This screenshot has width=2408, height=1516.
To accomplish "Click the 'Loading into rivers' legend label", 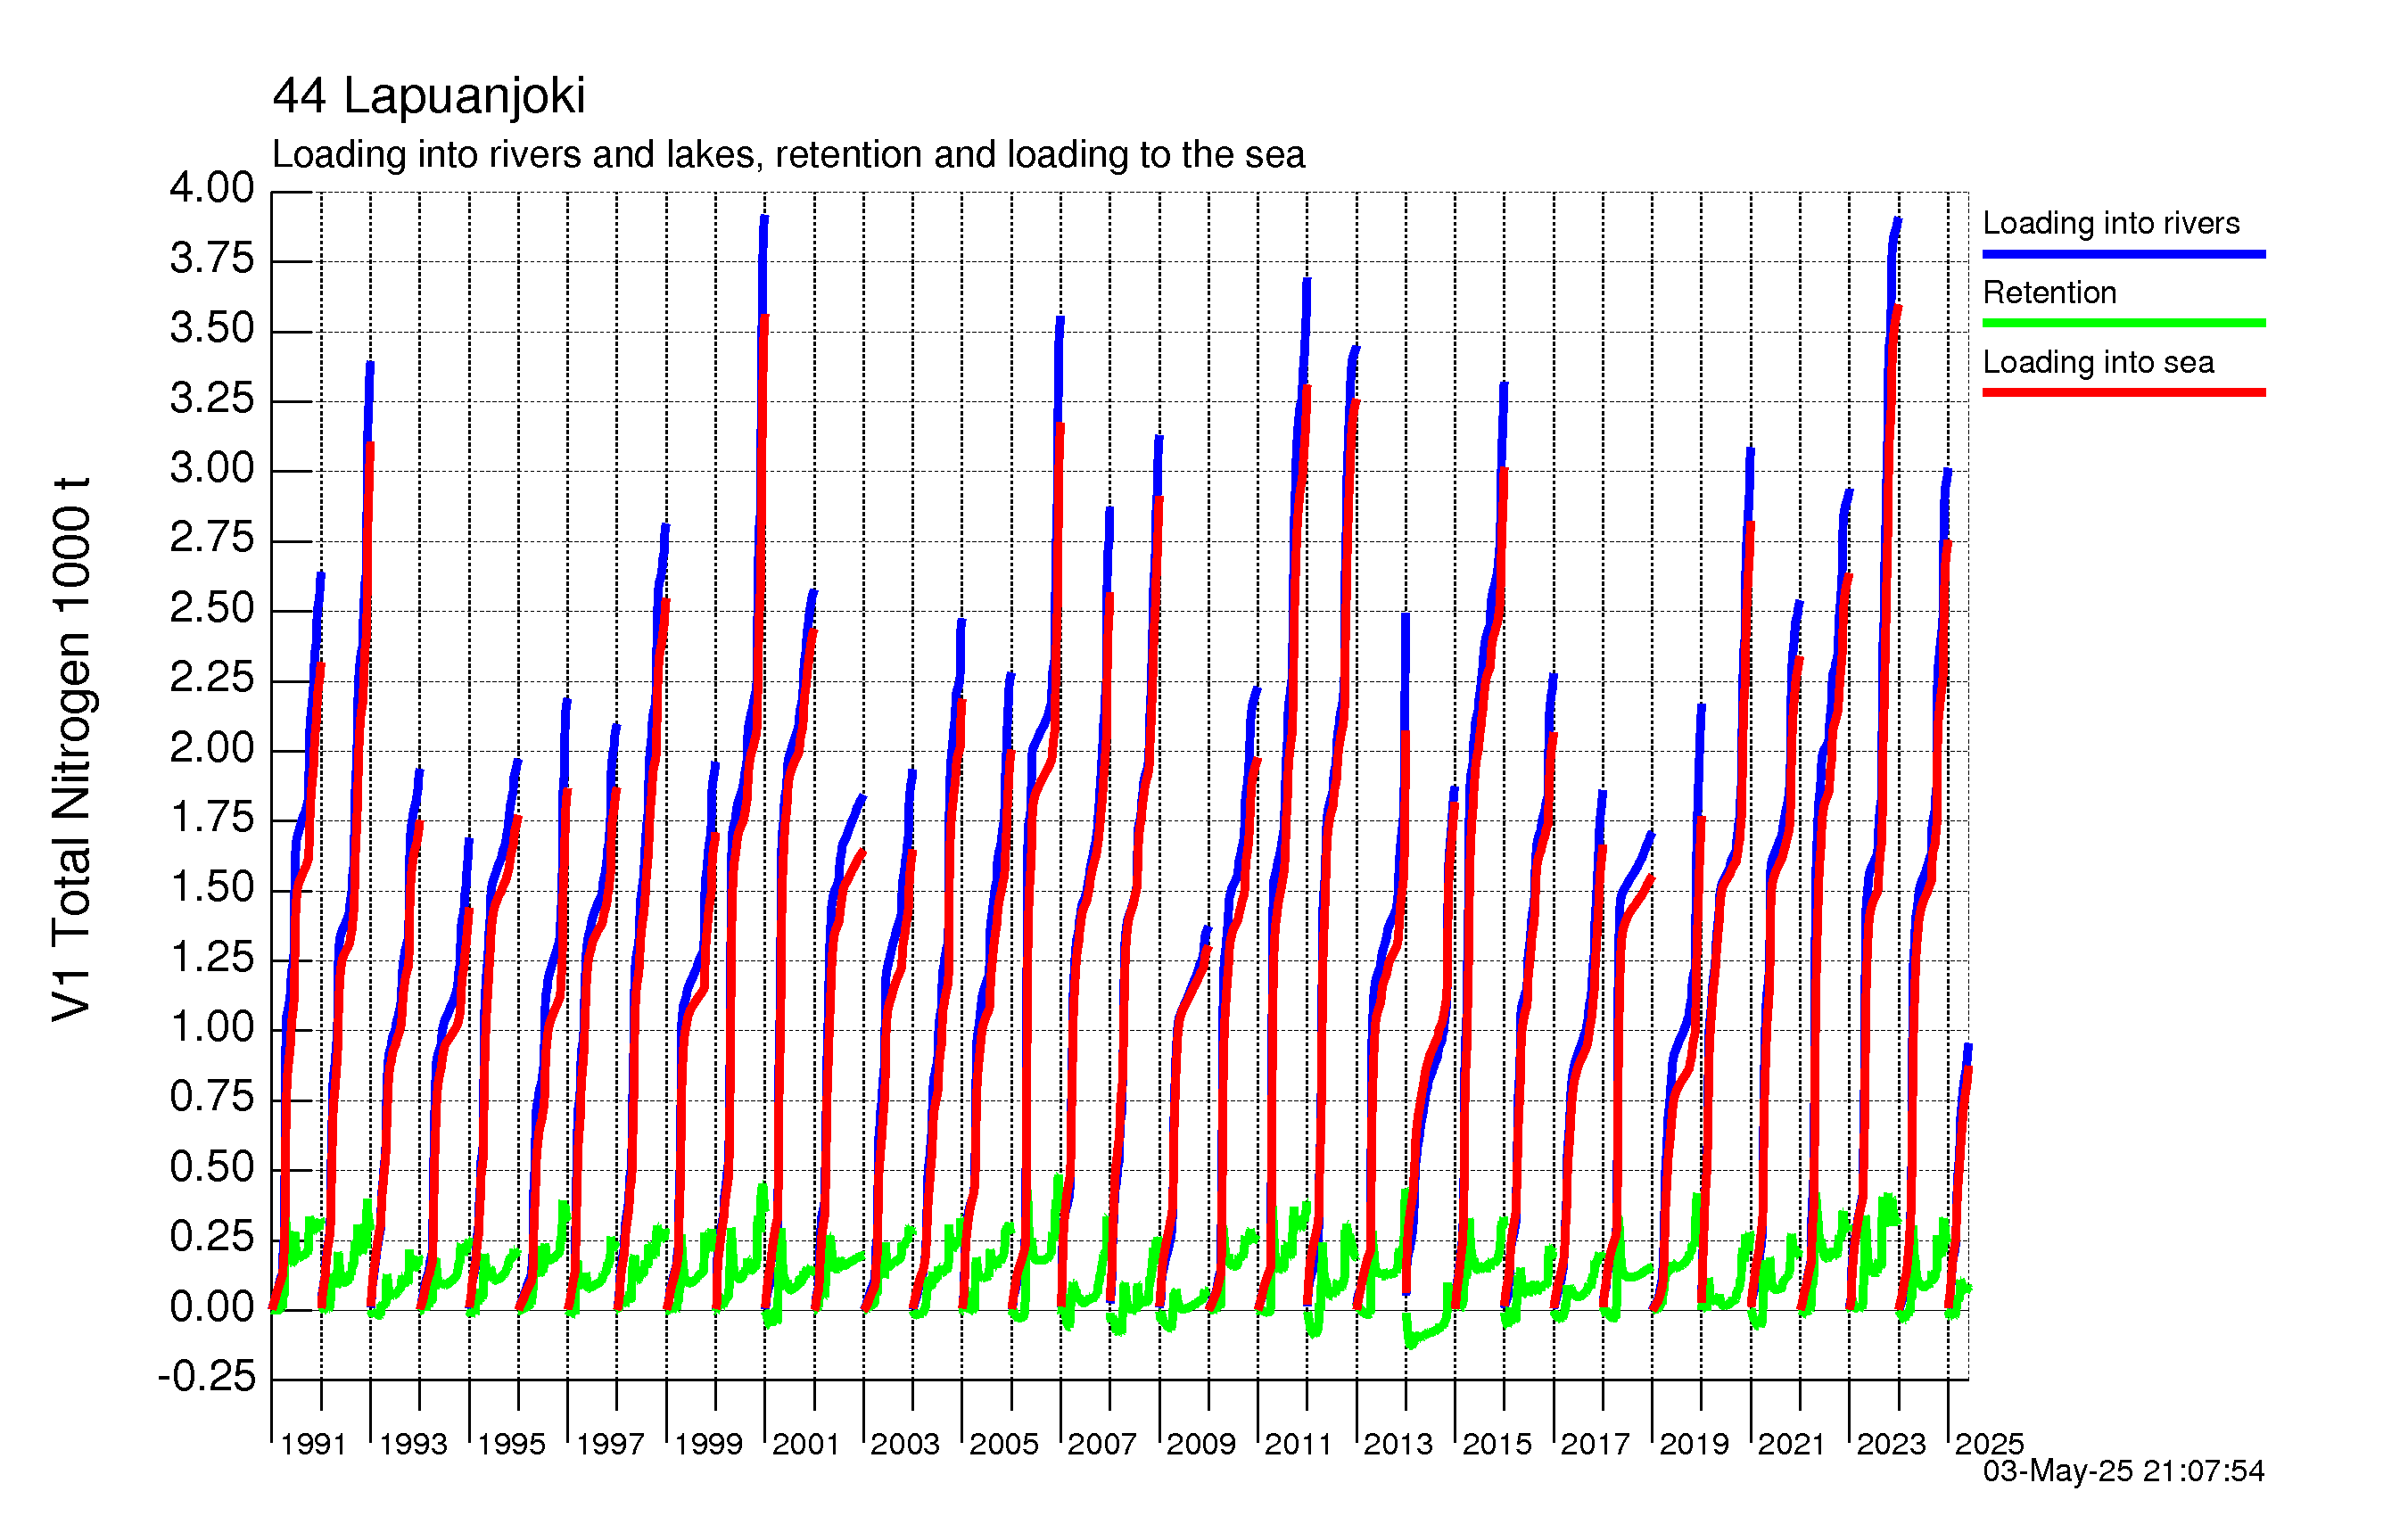I will [2111, 223].
